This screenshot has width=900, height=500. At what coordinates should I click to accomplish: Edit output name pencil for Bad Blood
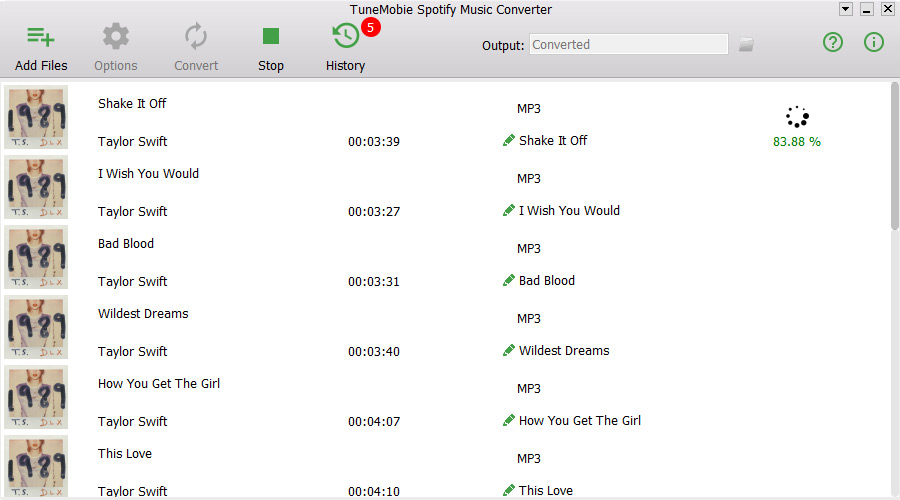pos(509,280)
